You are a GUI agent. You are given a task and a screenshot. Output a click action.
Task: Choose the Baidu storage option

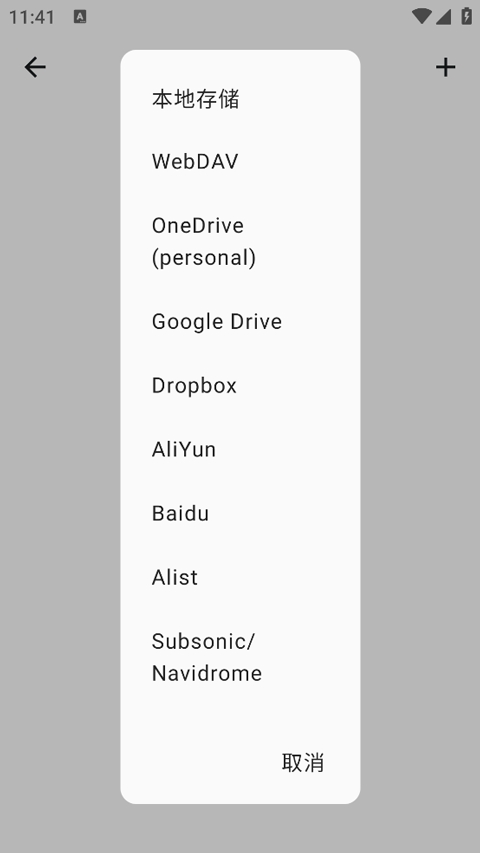pos(240,514)
